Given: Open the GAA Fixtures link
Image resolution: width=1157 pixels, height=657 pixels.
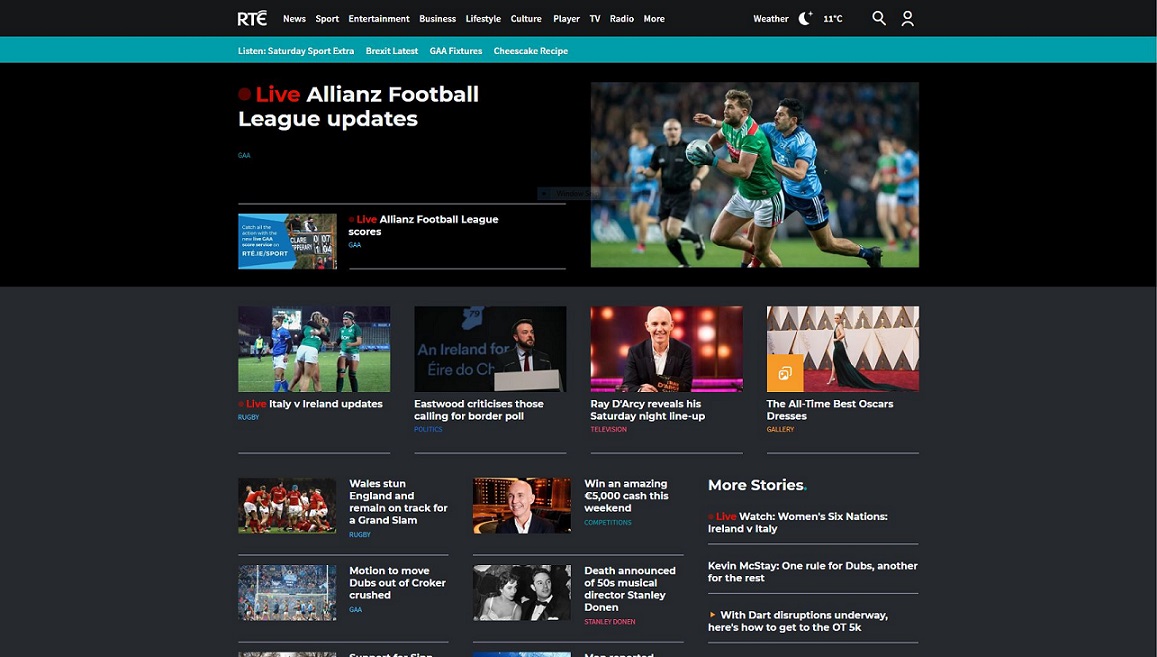Looking at the screenshot, I should click(456, 51).
